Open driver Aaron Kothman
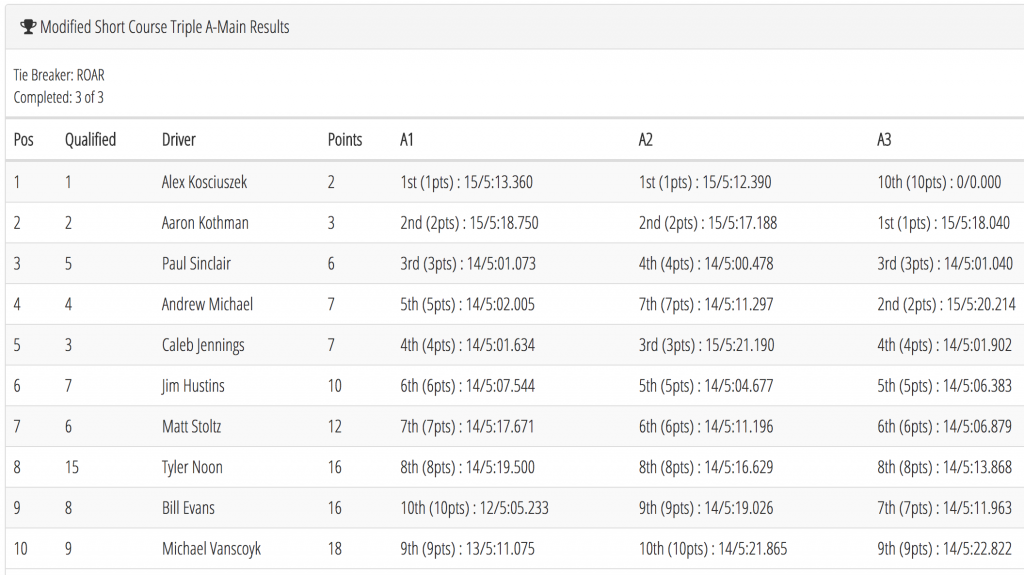 pos(205,223)
